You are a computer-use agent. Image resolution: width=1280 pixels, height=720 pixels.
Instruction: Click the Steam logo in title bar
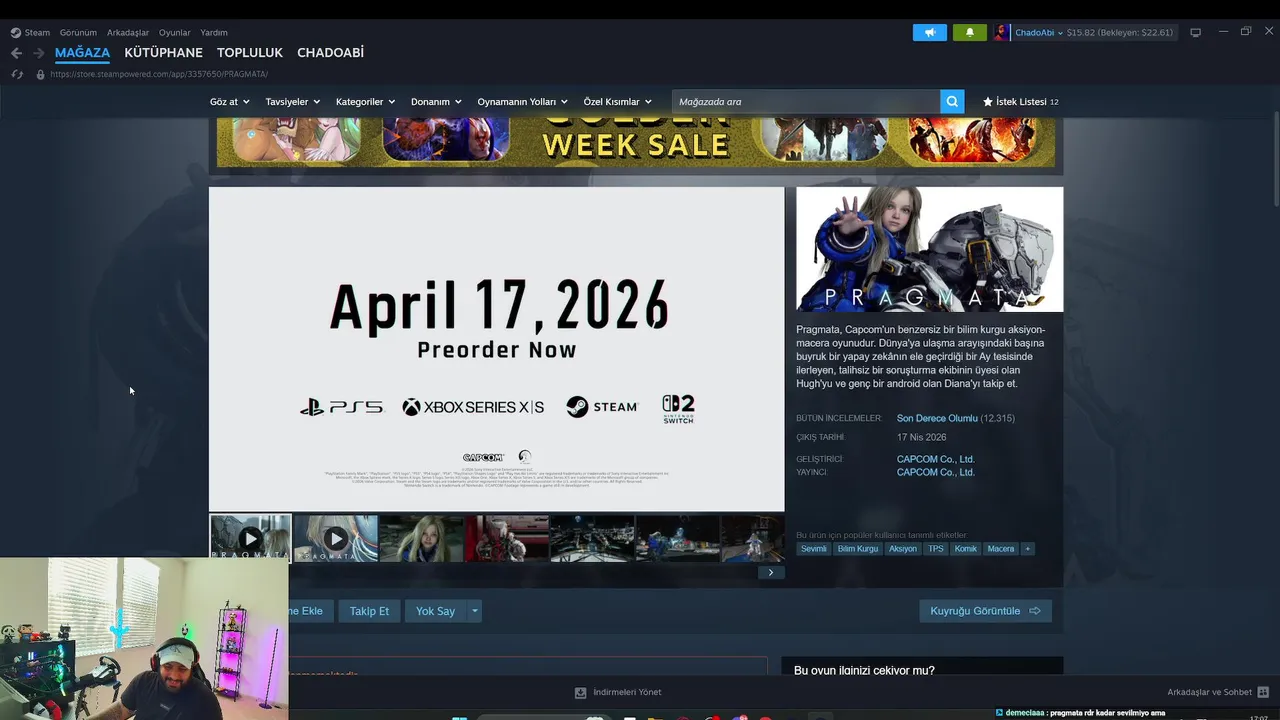15,32
